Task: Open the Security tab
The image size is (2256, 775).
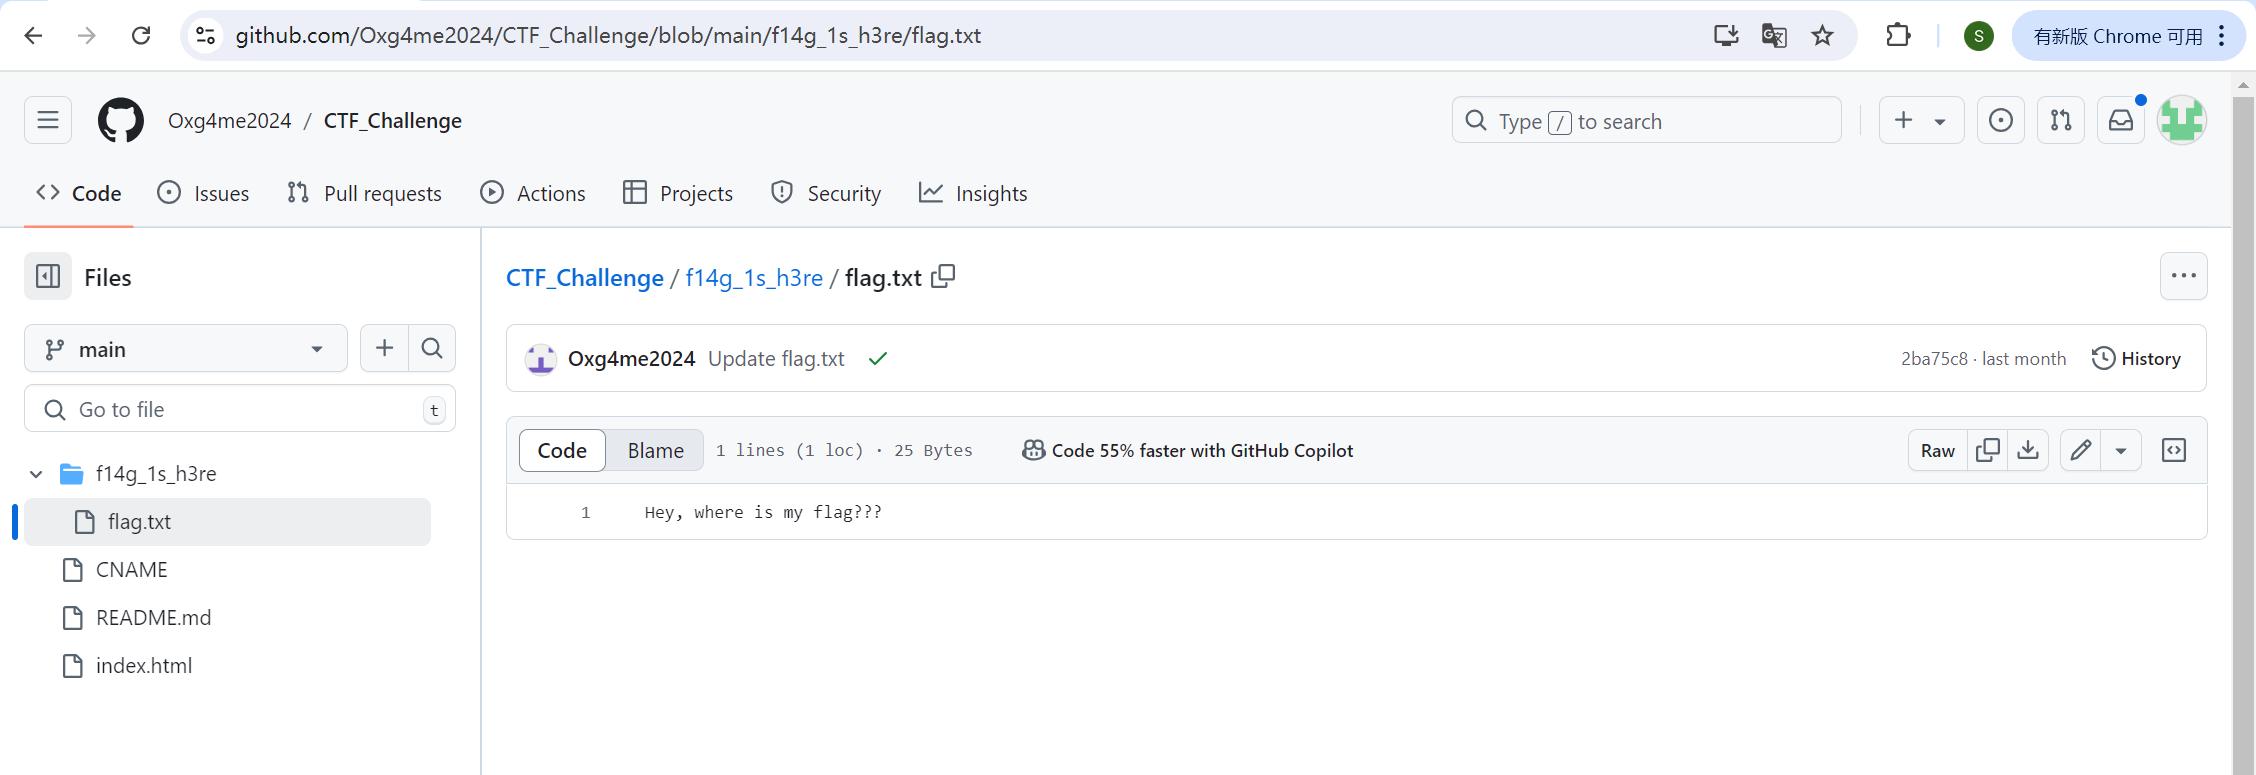Action: pos(826,193)
